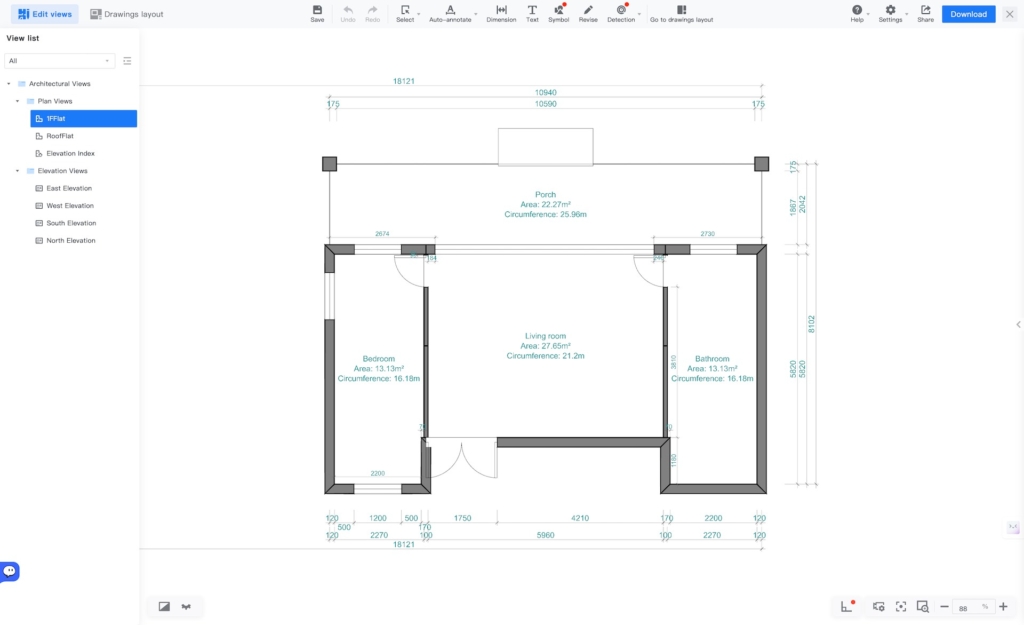The image size is (1024, 625).
Task: Open the All filter dropdown in View list
Action: pos(59,61)
